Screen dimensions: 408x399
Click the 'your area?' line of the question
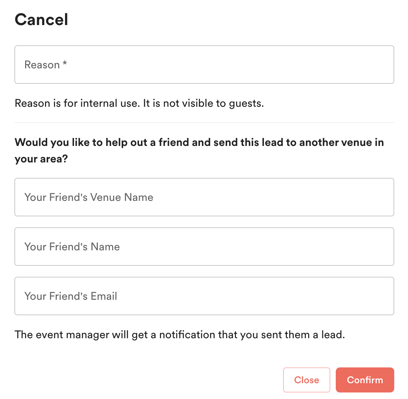click(41, 159)
